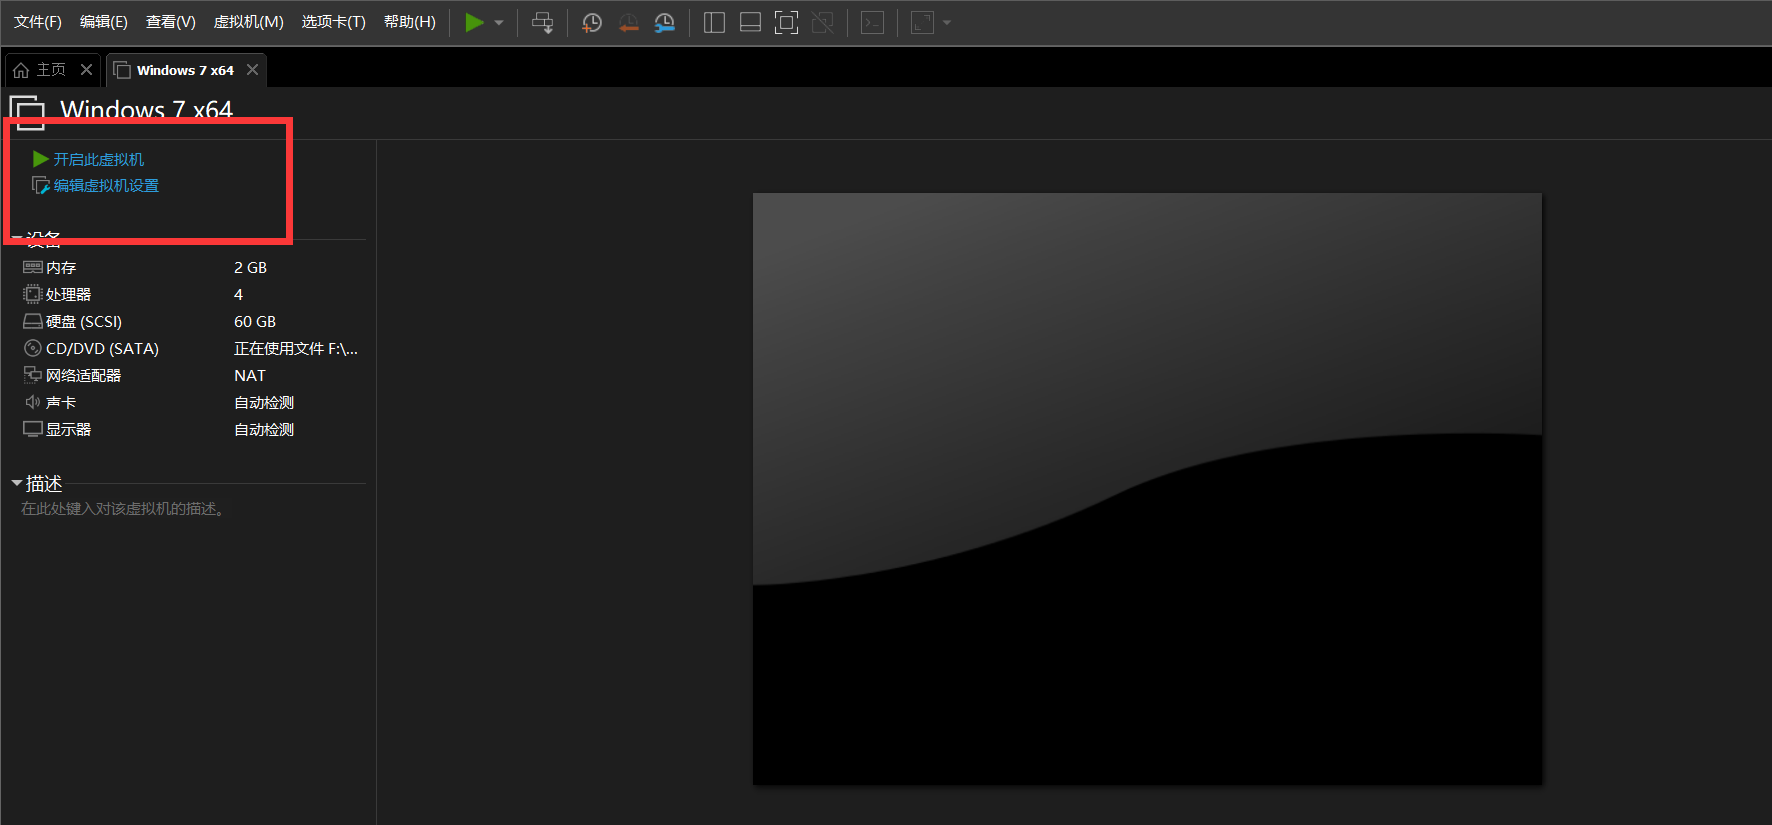Click the 正在使用文件 F:\... value
1772x825 pixels.
[x=296, y=349]
